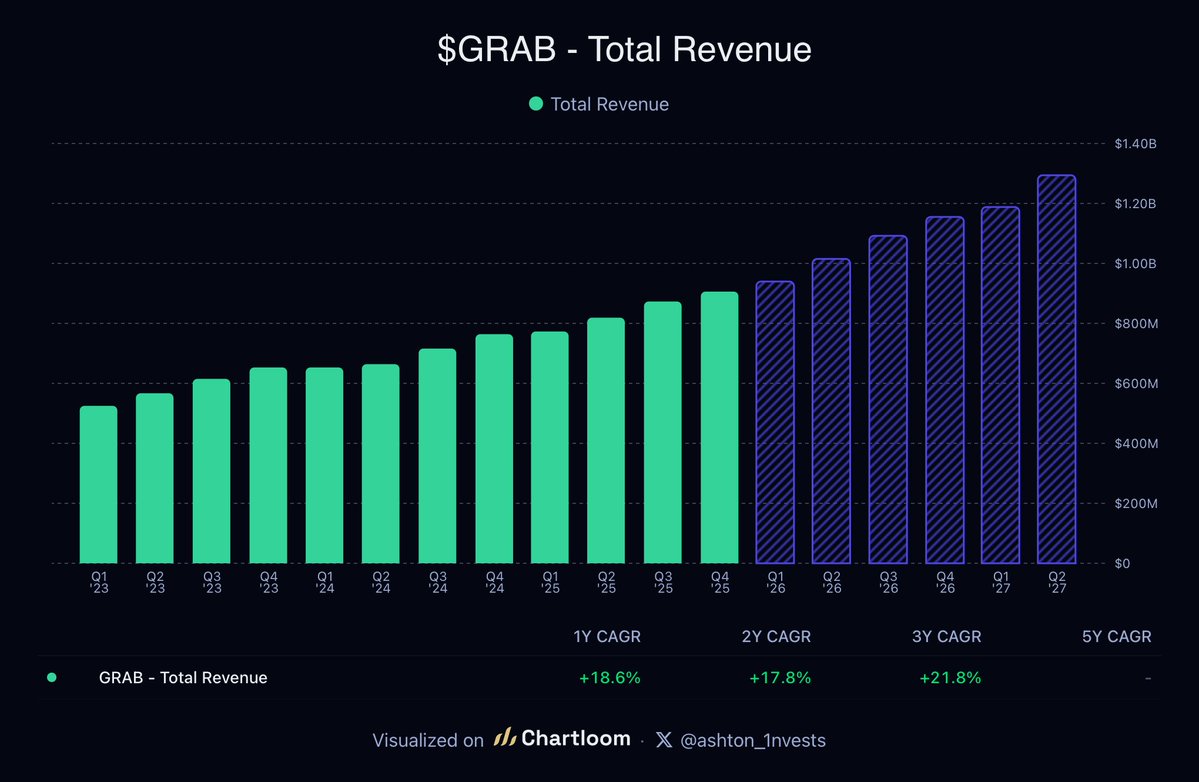Click the Q1 '26 x-axis label

pyautogui.click(x=775, y=582)
